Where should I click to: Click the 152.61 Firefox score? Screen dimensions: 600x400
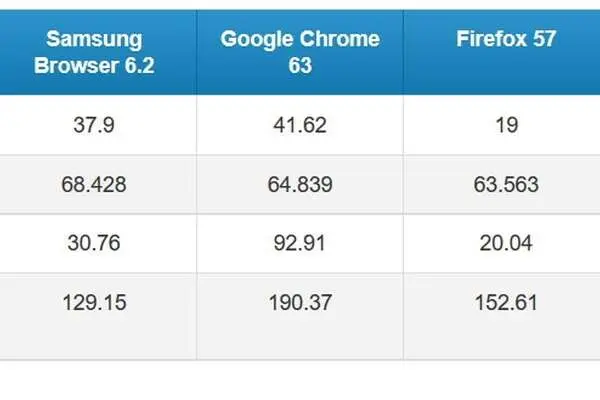click(x=506, y=302)
